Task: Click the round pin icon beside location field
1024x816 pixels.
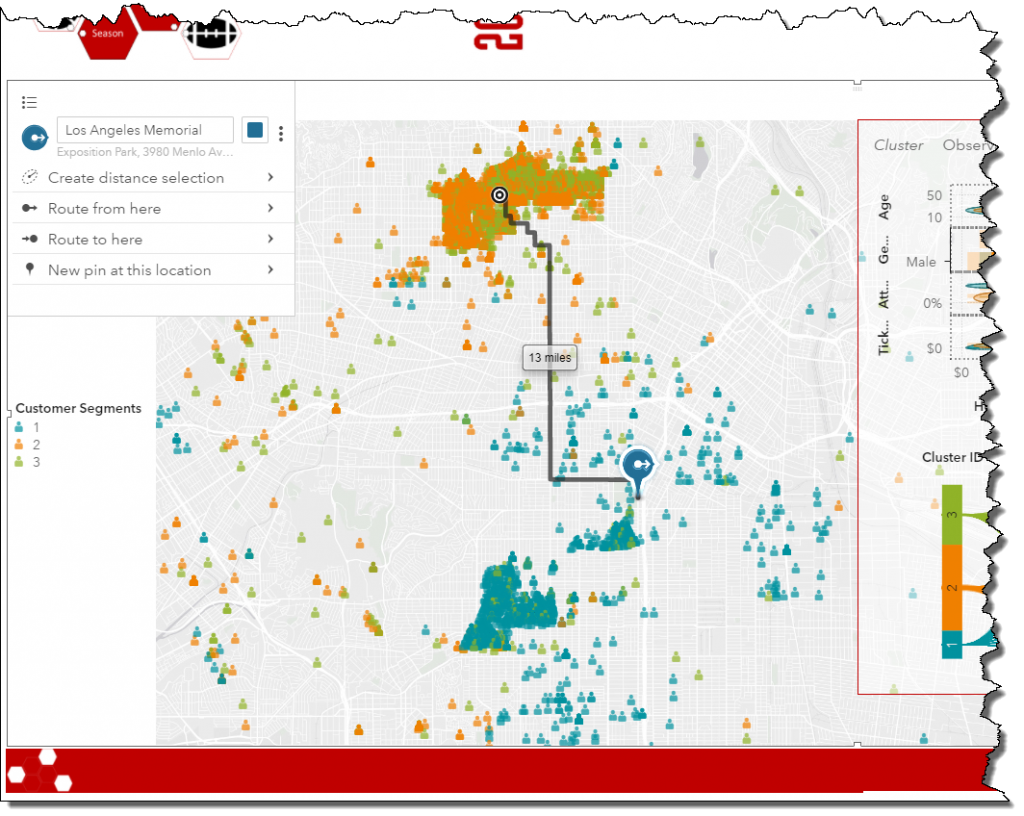Action: (x=35, y=137)
